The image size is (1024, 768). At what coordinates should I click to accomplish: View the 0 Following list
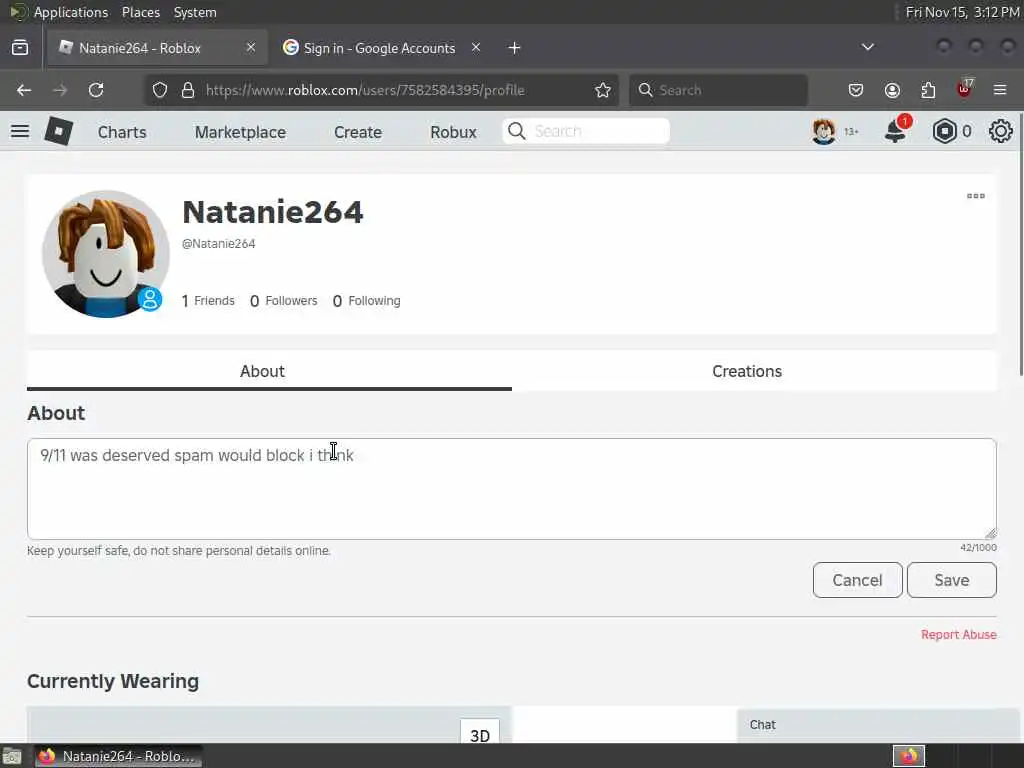click(x=366, y=300)
